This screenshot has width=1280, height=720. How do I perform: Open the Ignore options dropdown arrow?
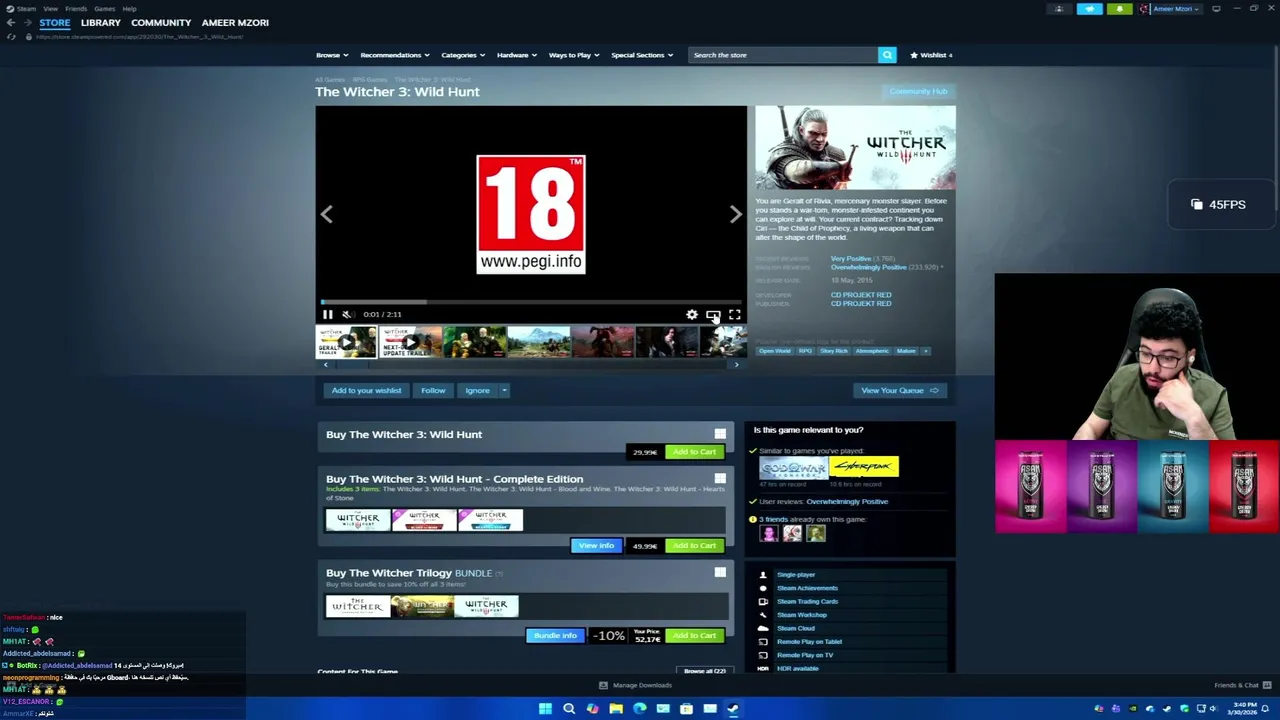pyautogui.click(x=504, y=391)
